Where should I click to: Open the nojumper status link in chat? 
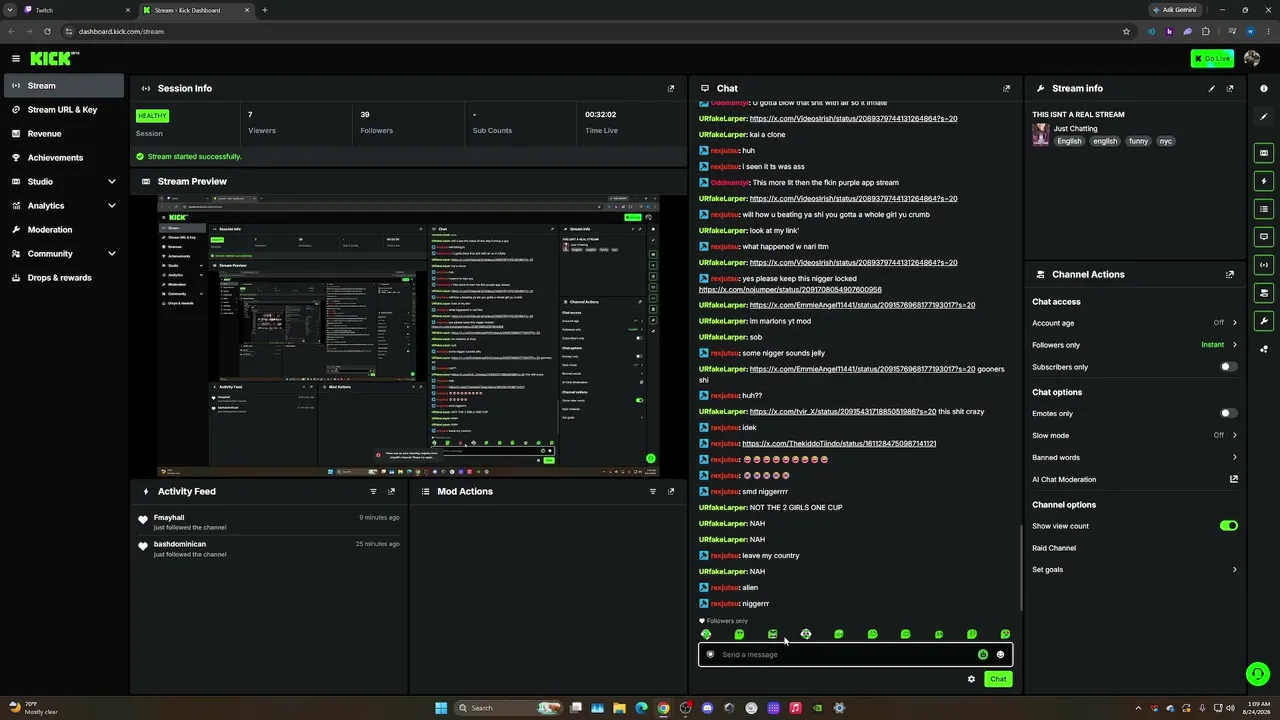[x=790, y=289]
